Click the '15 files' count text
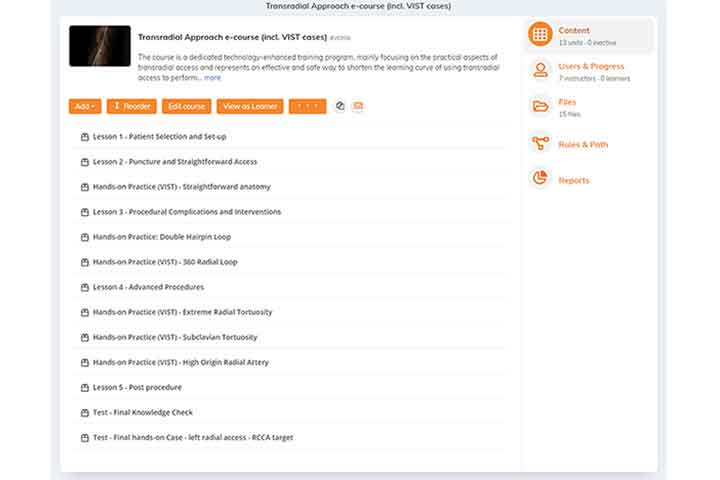720x480 pixels. (569, 114)
